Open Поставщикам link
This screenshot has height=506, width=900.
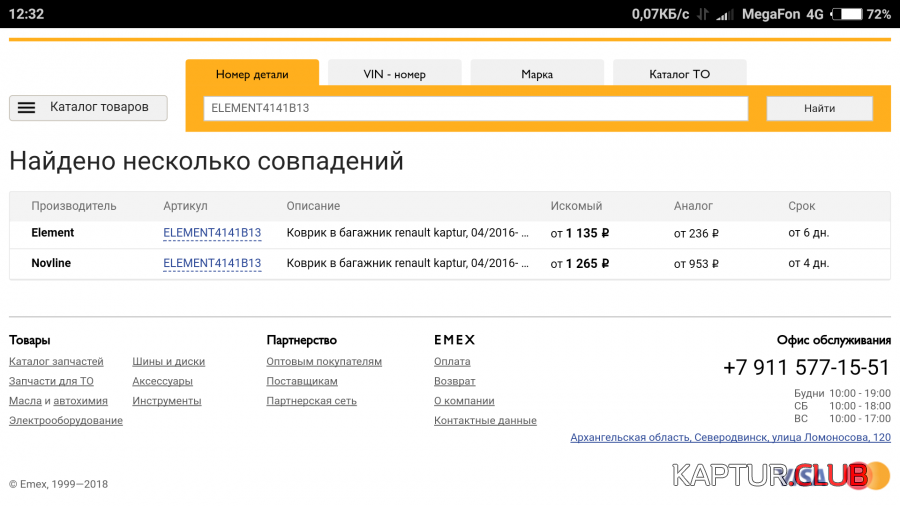click(302, 381)
